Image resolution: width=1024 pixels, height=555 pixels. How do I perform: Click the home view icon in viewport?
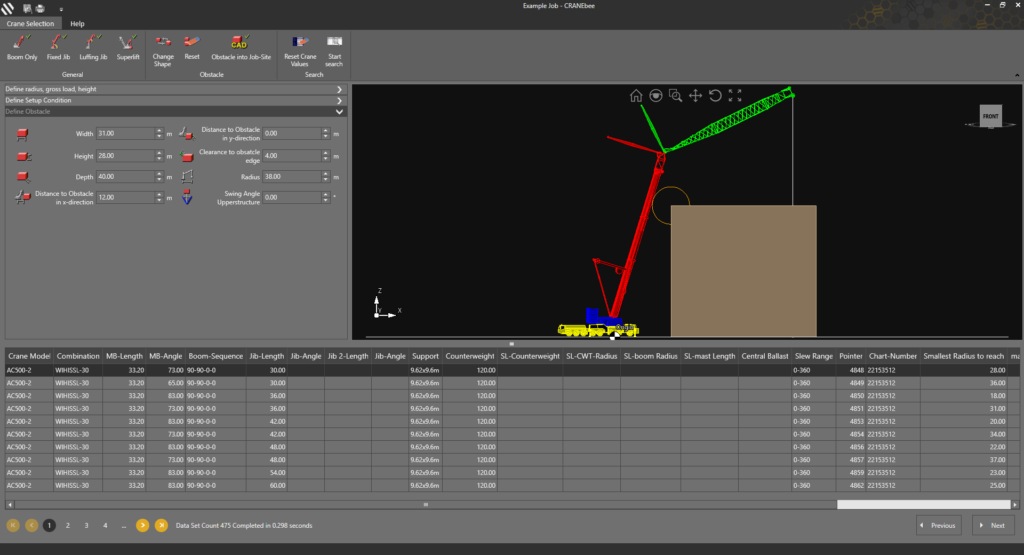pos(635,96)
